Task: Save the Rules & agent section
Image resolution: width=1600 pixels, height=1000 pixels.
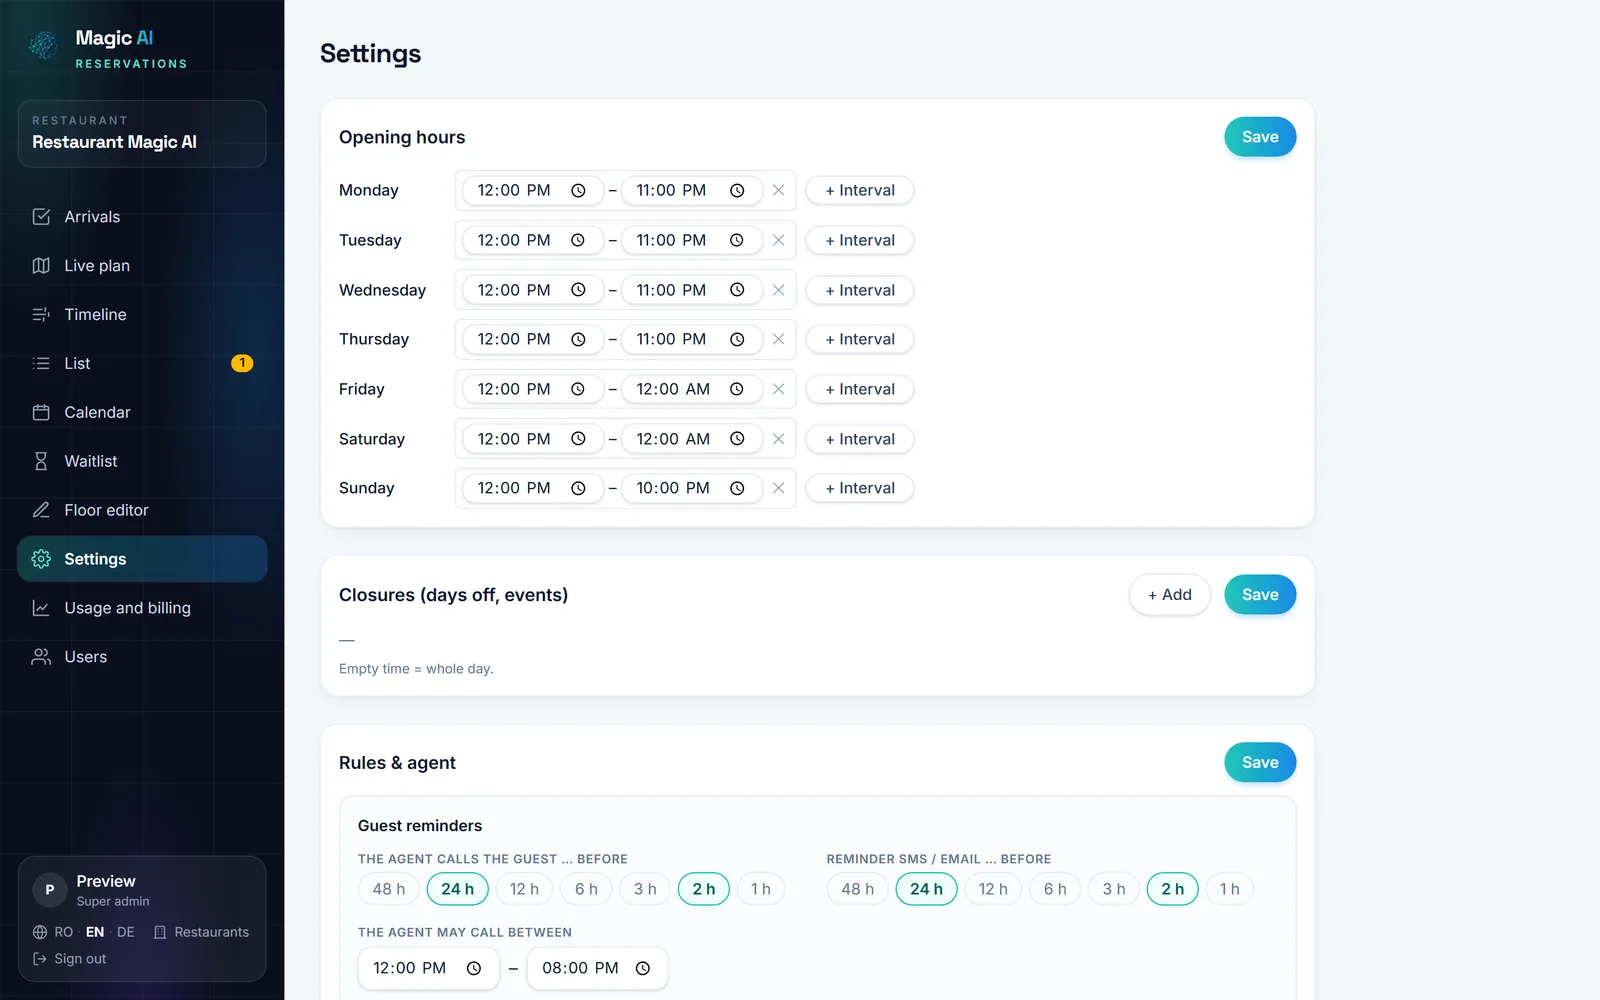Action: tap(1260, 762)
